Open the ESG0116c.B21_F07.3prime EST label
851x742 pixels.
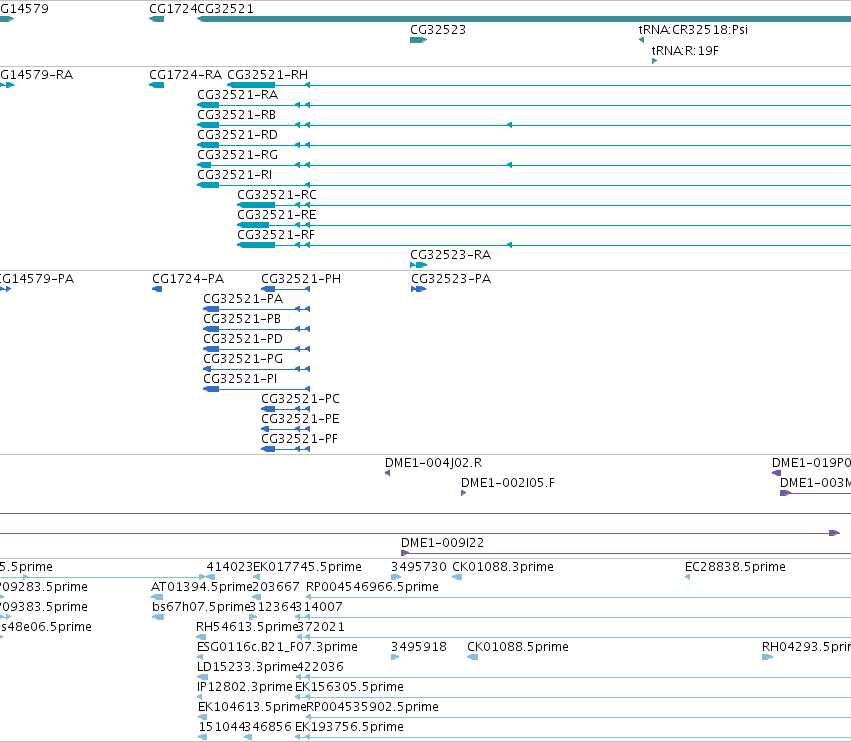pyautogui.click(x=277, y=647)
